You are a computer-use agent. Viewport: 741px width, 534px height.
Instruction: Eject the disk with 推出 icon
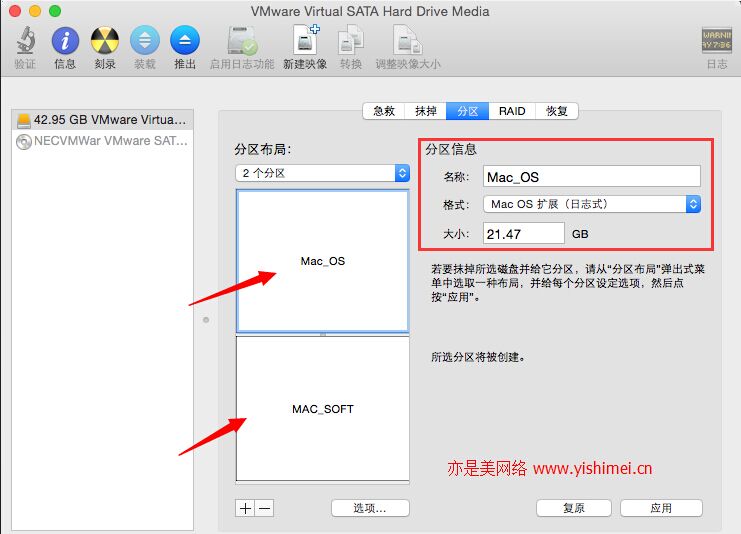185,41
